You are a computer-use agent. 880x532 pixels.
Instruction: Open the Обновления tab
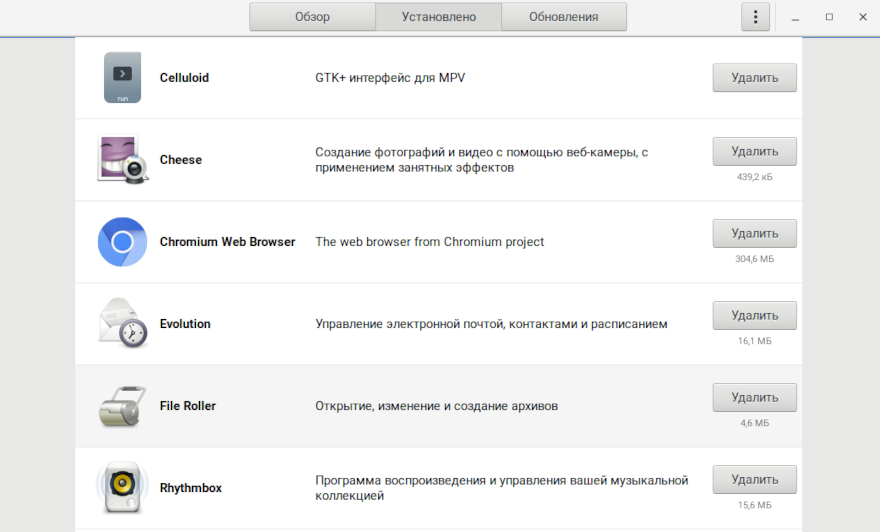point(564,17)
